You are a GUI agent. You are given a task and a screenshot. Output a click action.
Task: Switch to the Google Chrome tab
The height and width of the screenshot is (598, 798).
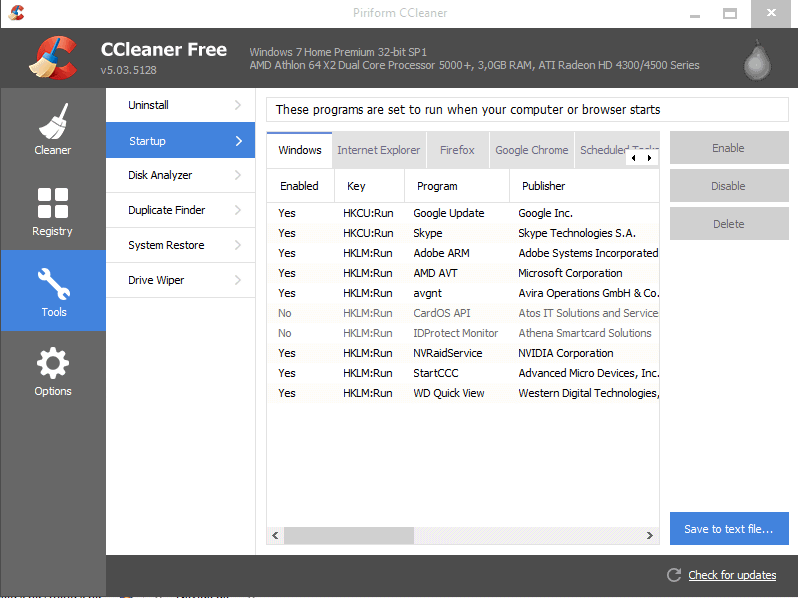click(531, 150)
